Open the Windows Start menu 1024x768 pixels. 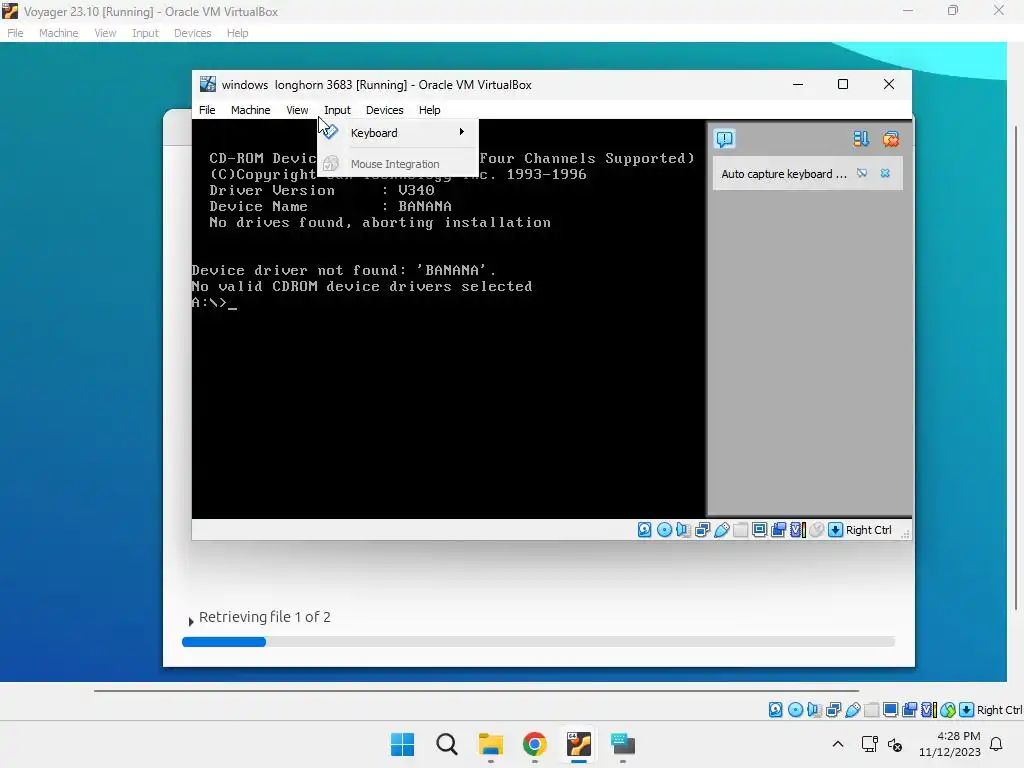pos(402,744)
